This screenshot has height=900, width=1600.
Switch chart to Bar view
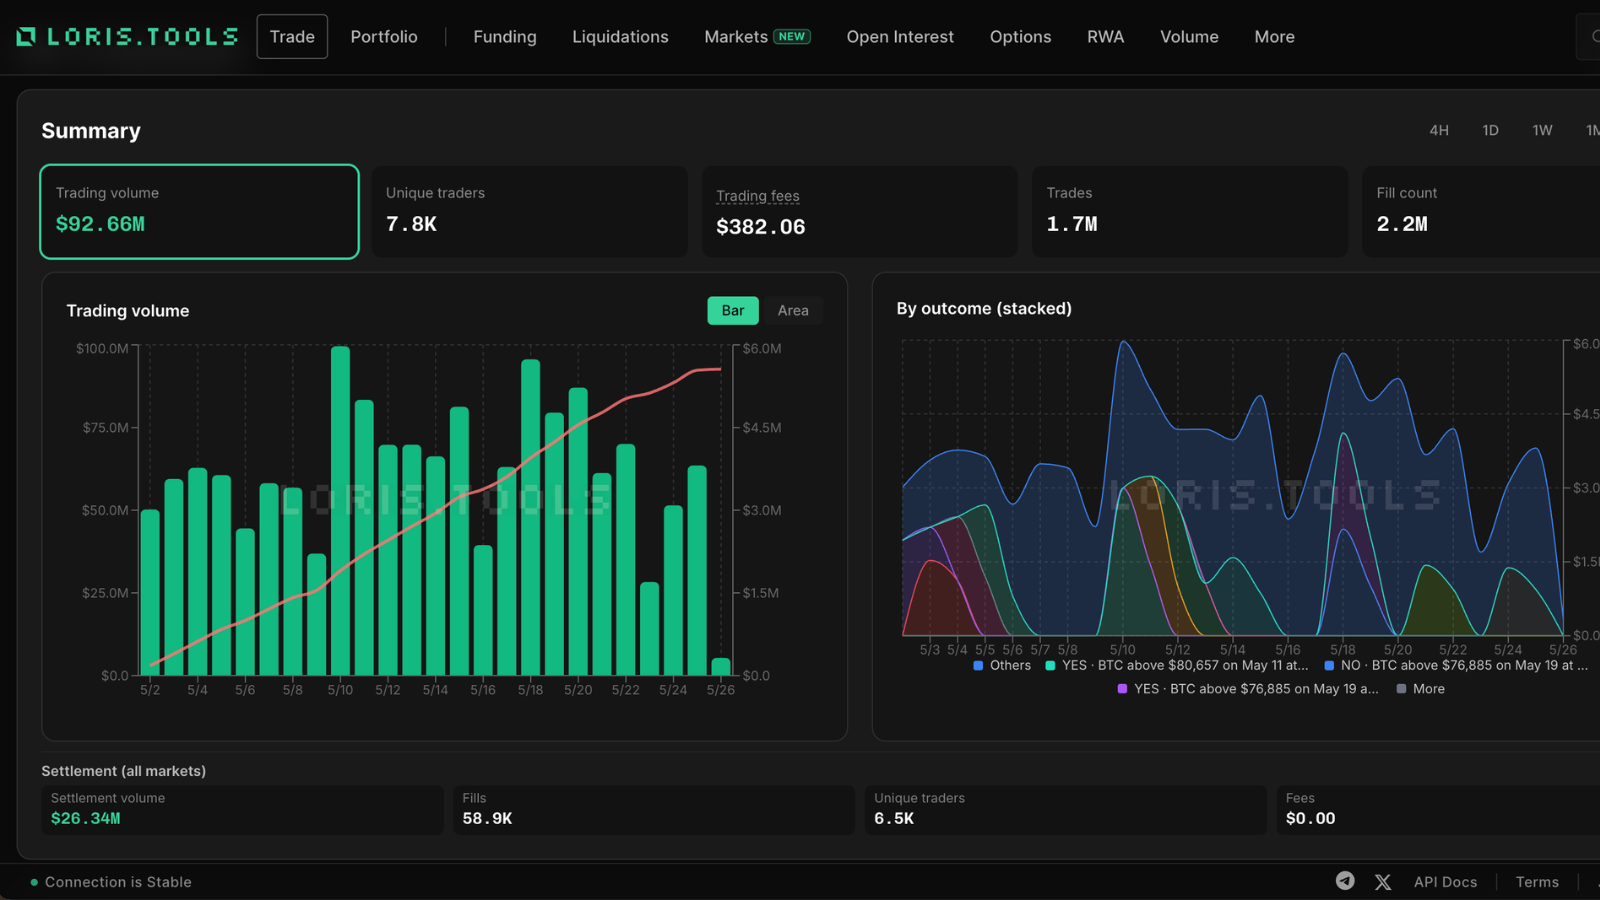click(x=733, y=311)
